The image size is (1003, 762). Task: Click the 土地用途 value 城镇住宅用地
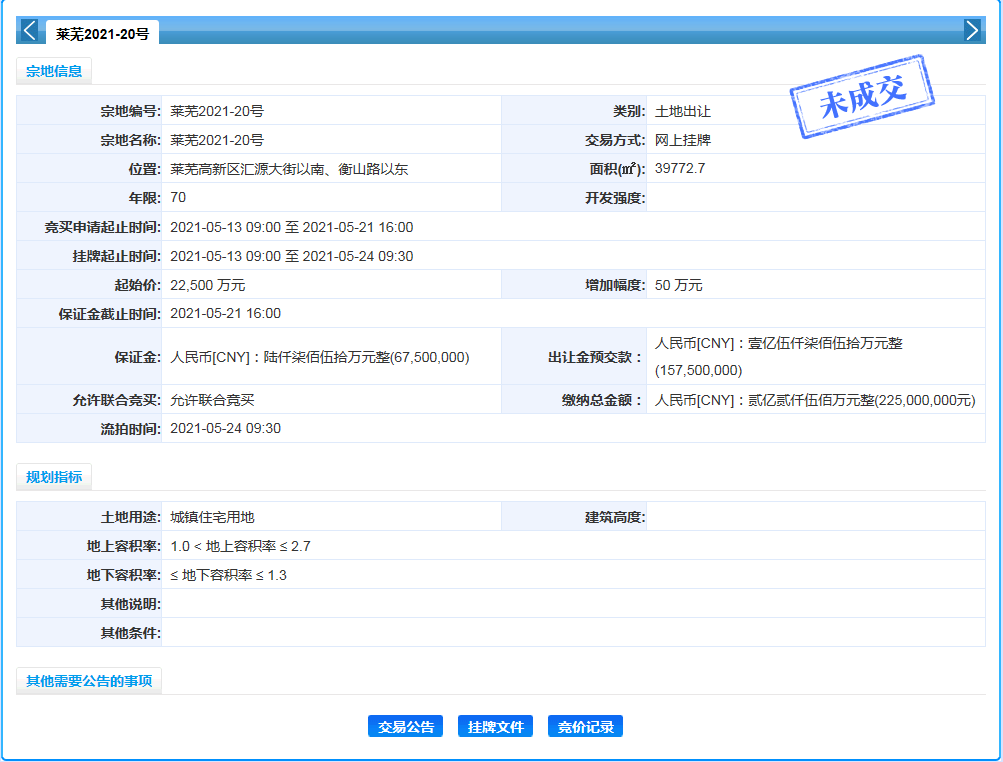(212, 518)
